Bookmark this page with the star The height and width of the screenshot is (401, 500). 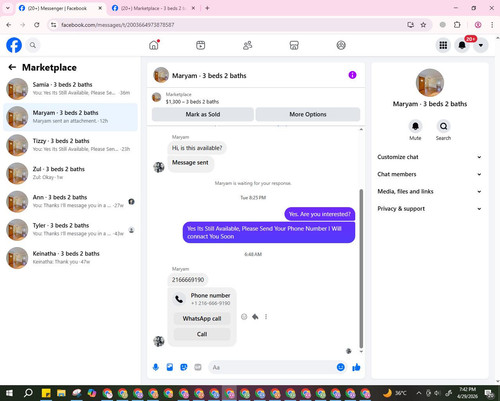[423, 25]
